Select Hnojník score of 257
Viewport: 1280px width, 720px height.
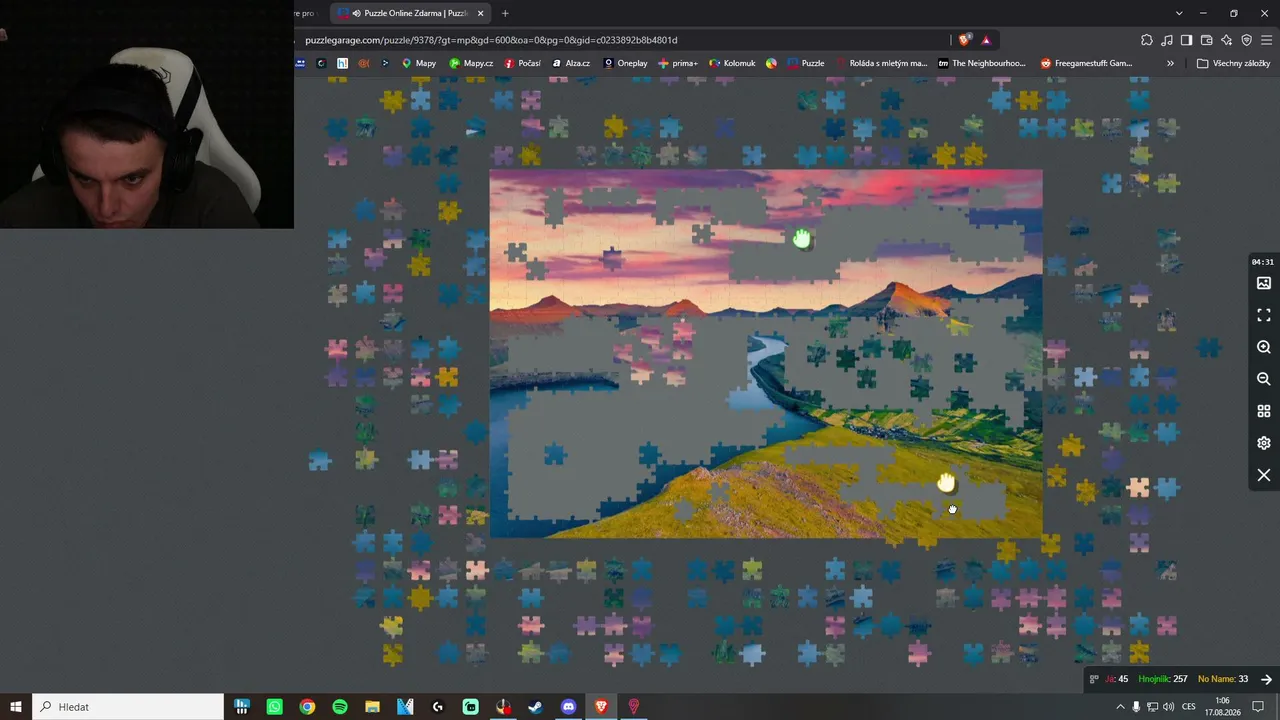coord(1163,679)
